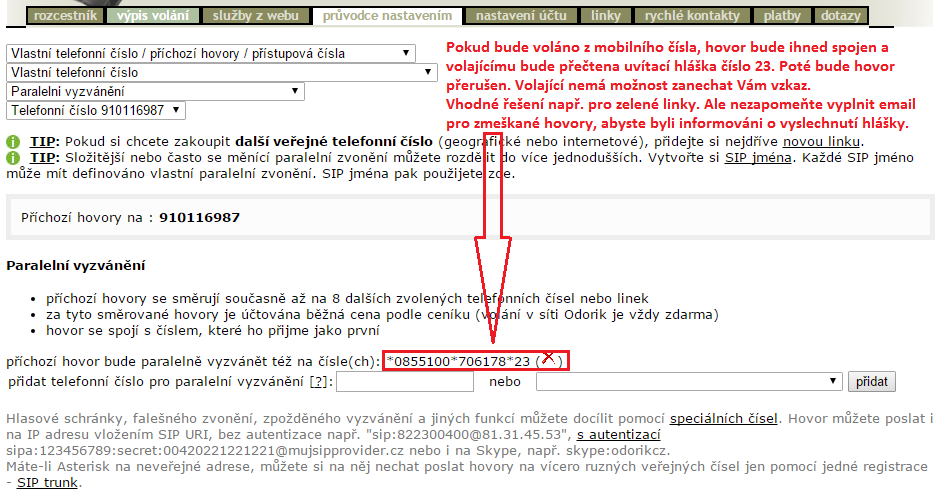Open the second 'Vlastní telefonní číslo' dropdown
The image size is (943, 499).
click(222, 72)
